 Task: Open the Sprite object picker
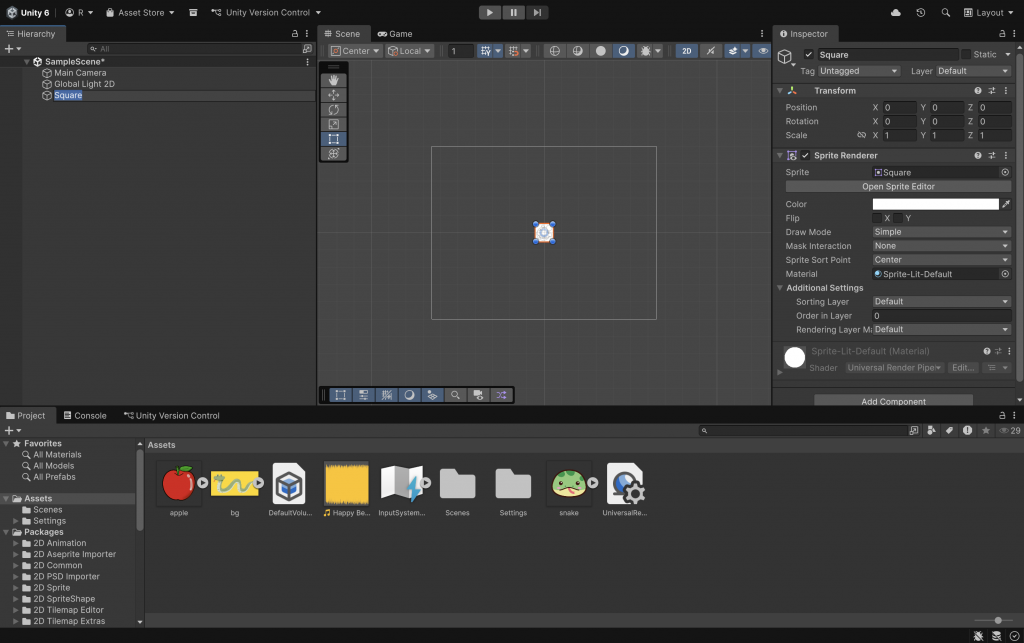1005,172
